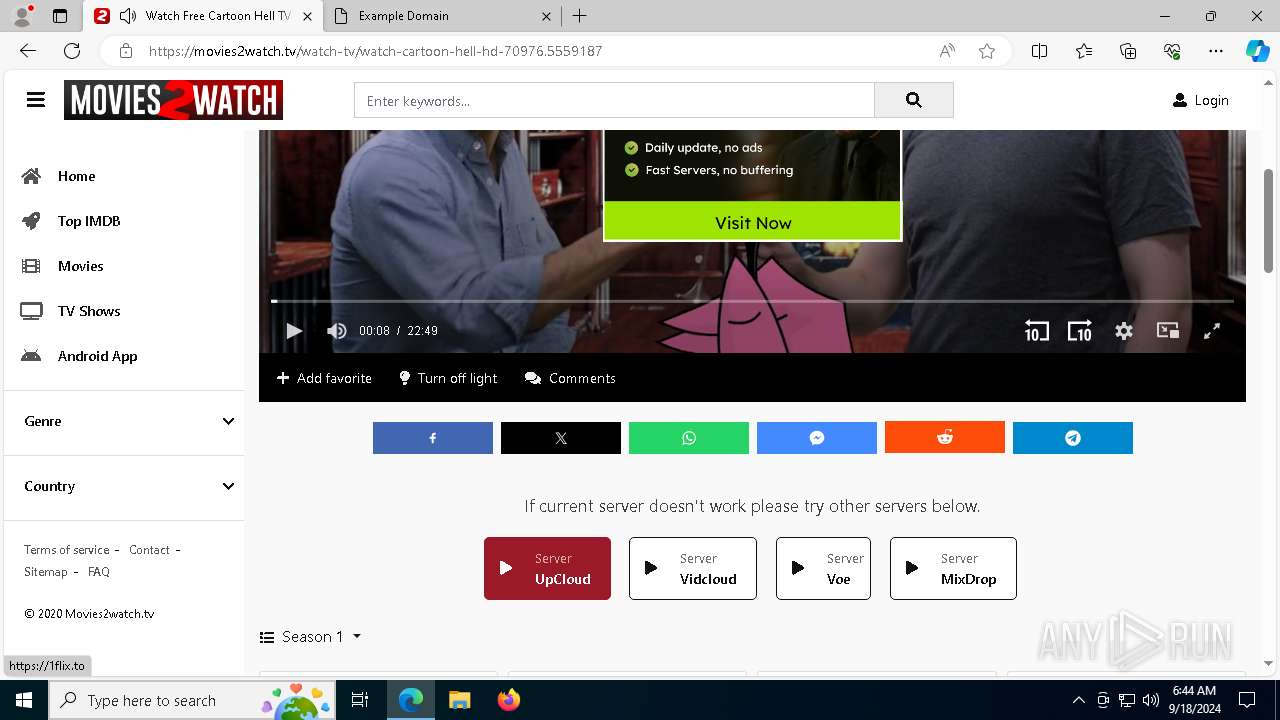Image resolution: width=1280 pixels, height=720 pixels.
Task: Launch Firefox from taskbar
Action: (509, 700)
